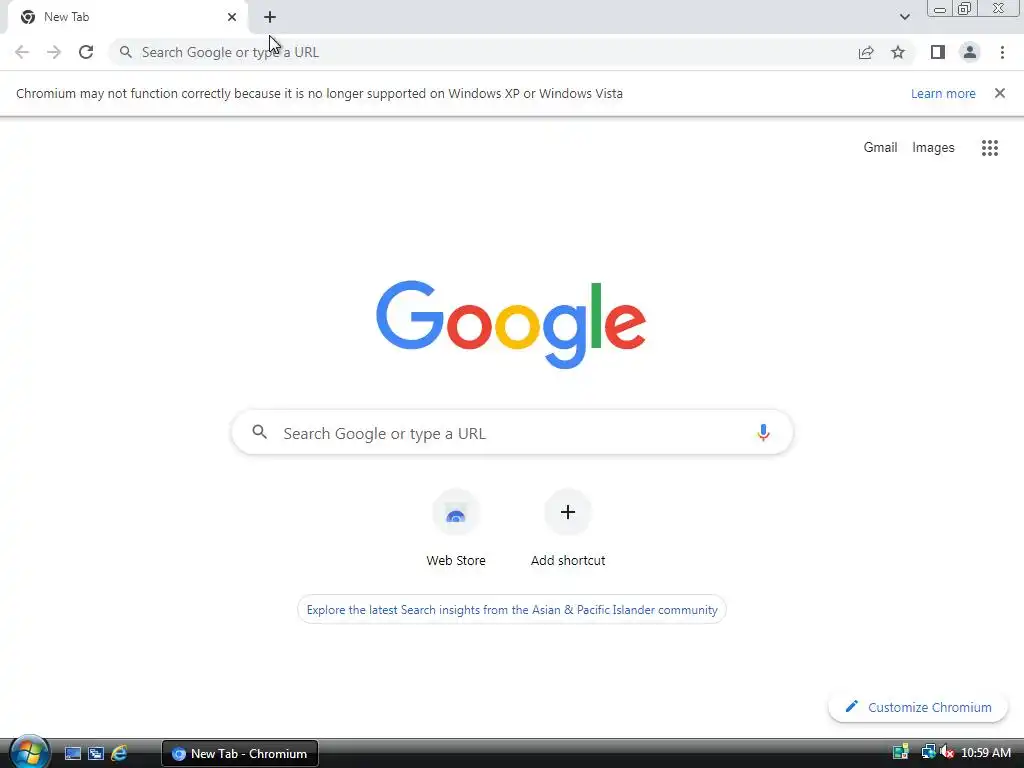This screenshot has height=768, width=1024.
Task: Click the forward navigation arrow
Action: (54, 52)
